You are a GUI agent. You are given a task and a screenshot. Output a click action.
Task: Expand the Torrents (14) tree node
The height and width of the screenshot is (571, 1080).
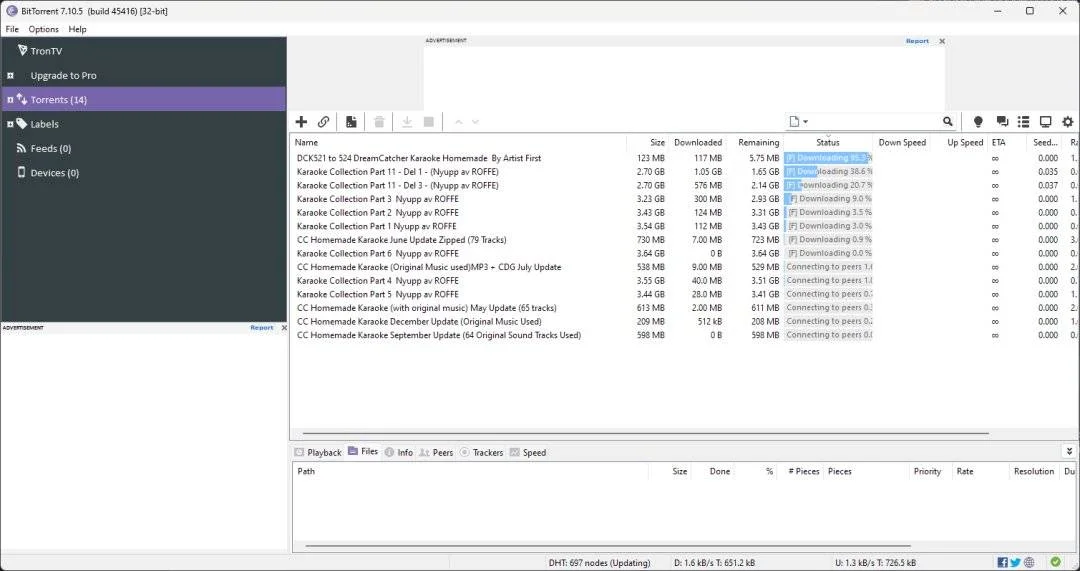pyautogui.click(x=10, y=100)
